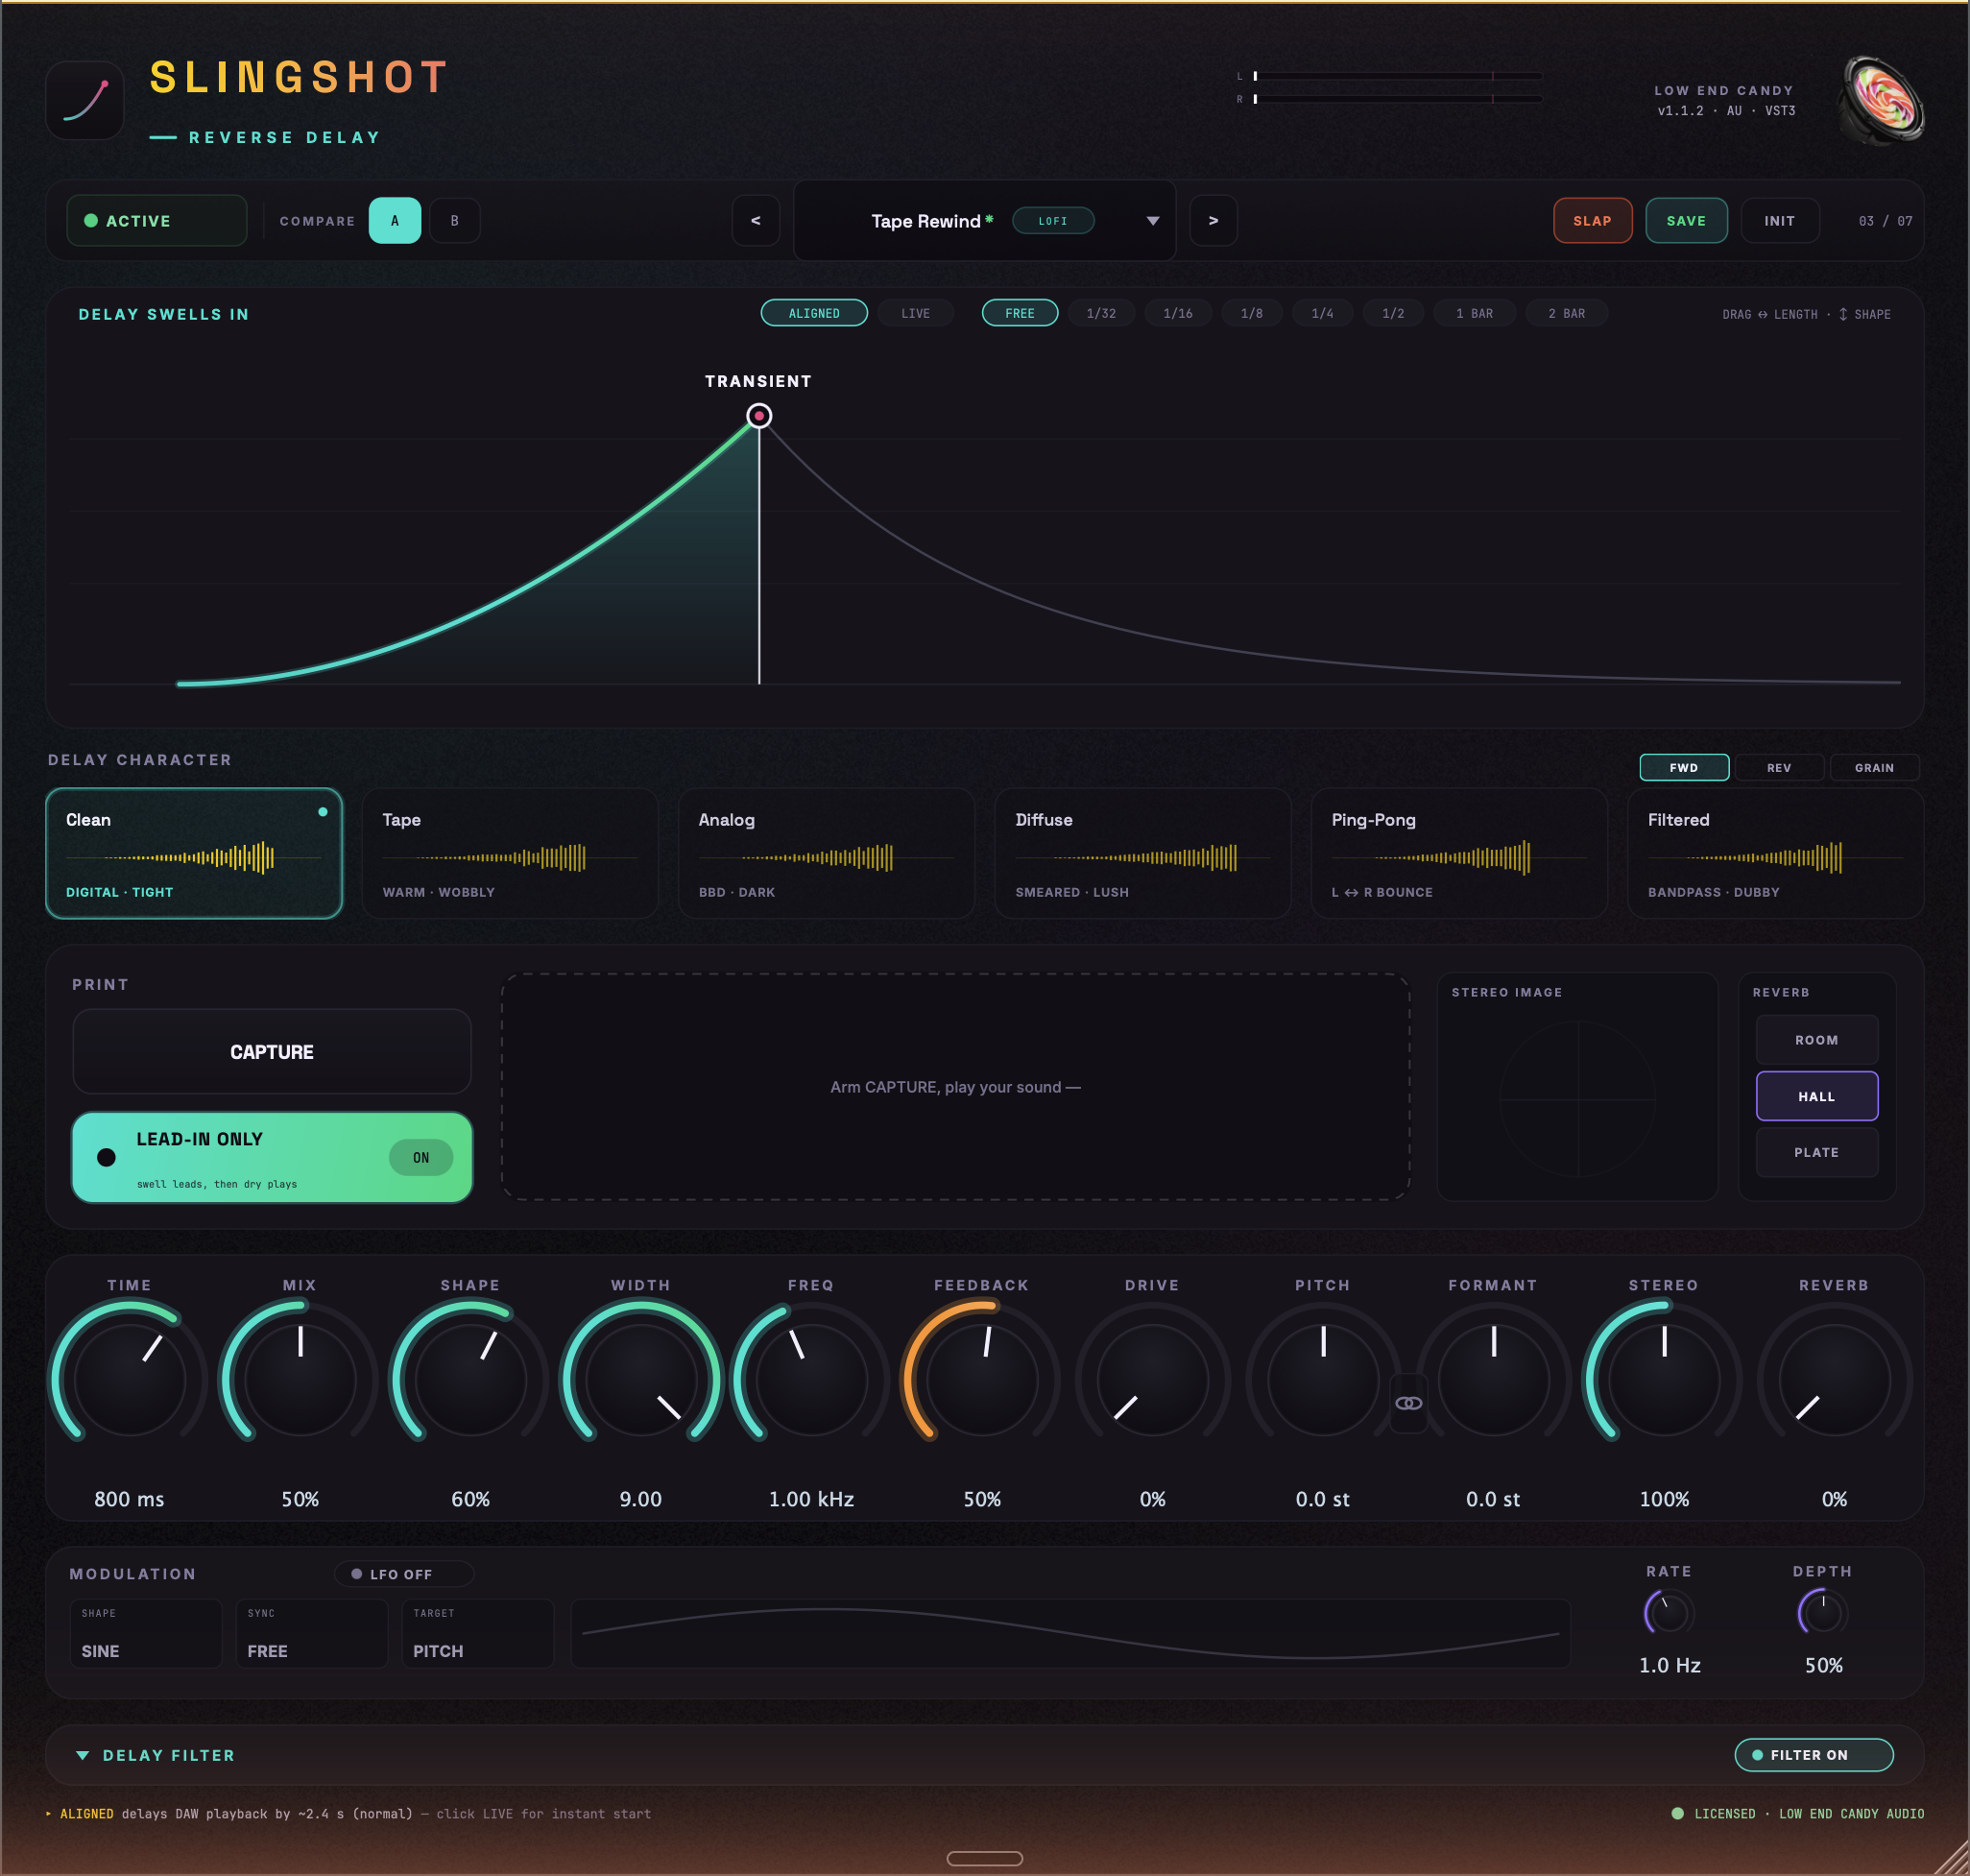Click the bottom resize handle pill
Screen dimensions: 1970x1876
coord(985,1858)
